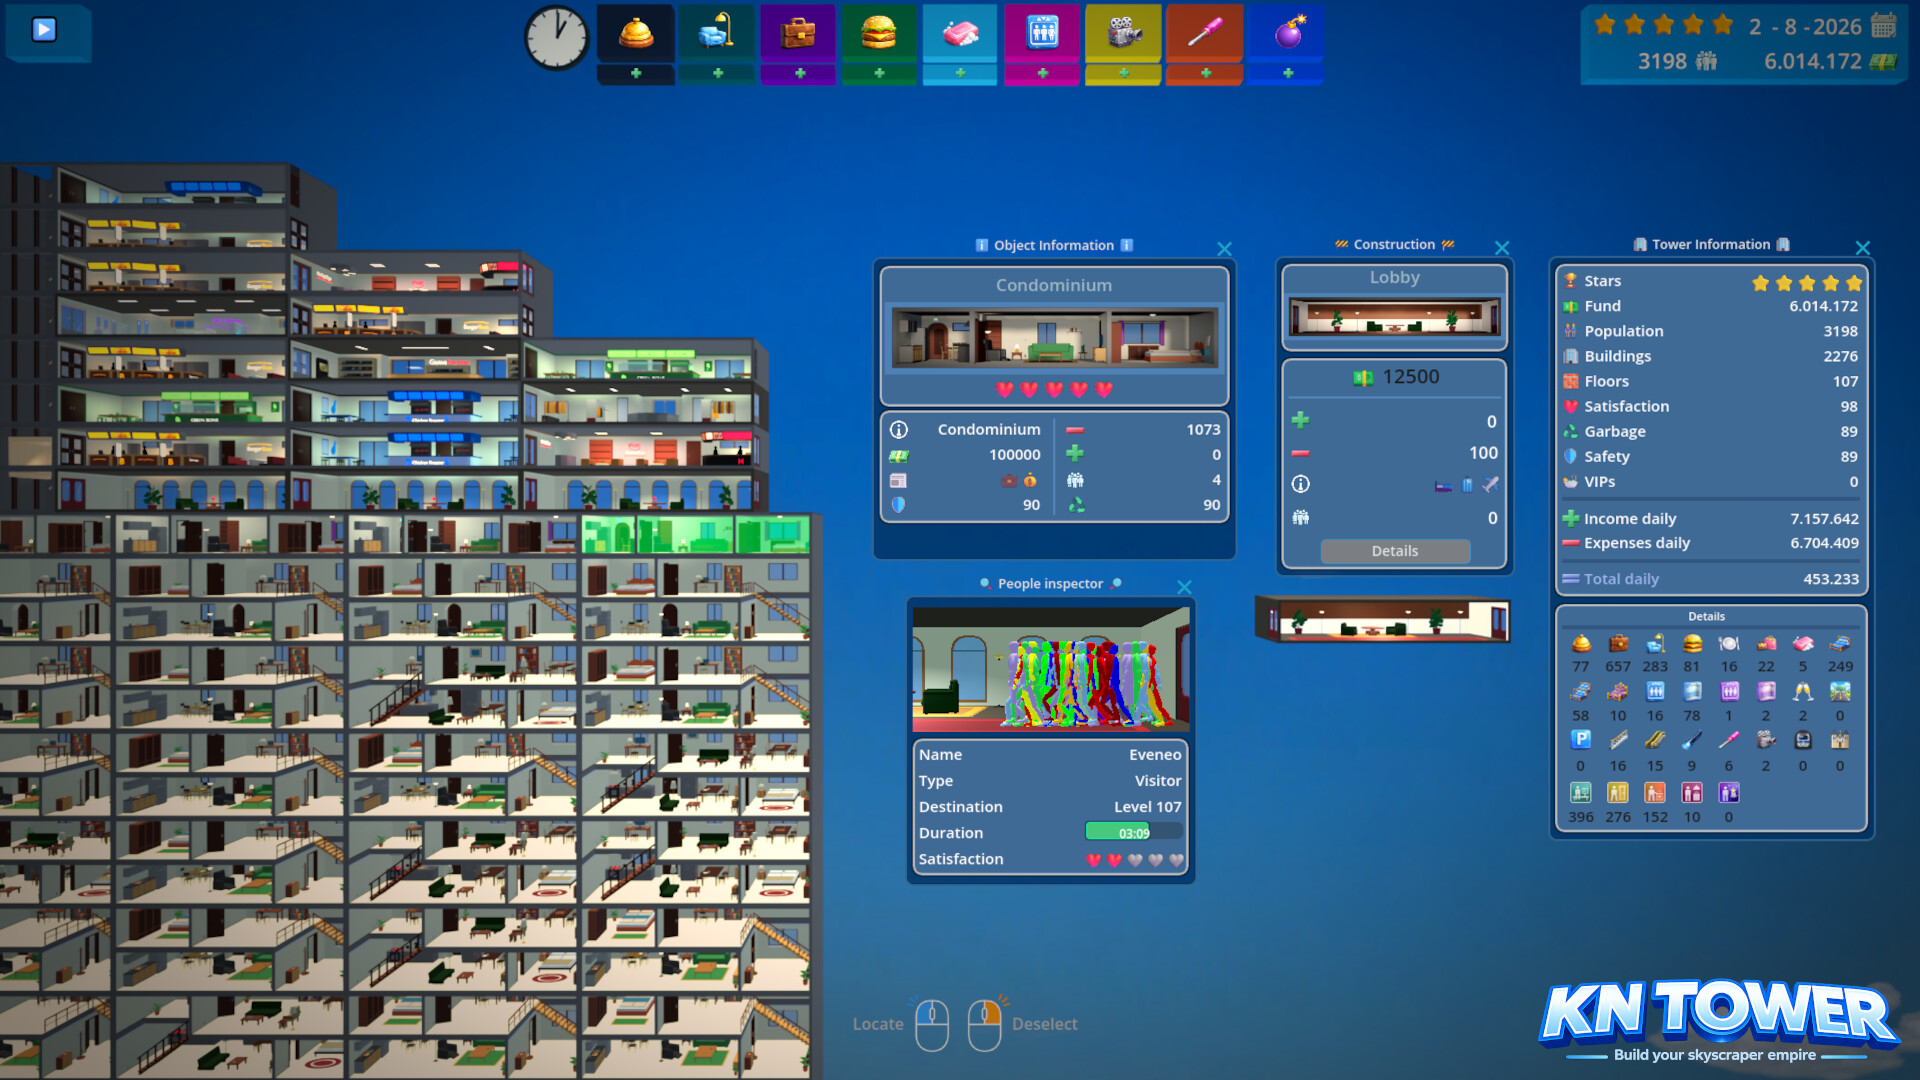Expand the plus under the bomb icon
This screenshot has height=1080, width=1920.
pos(1287,74)
